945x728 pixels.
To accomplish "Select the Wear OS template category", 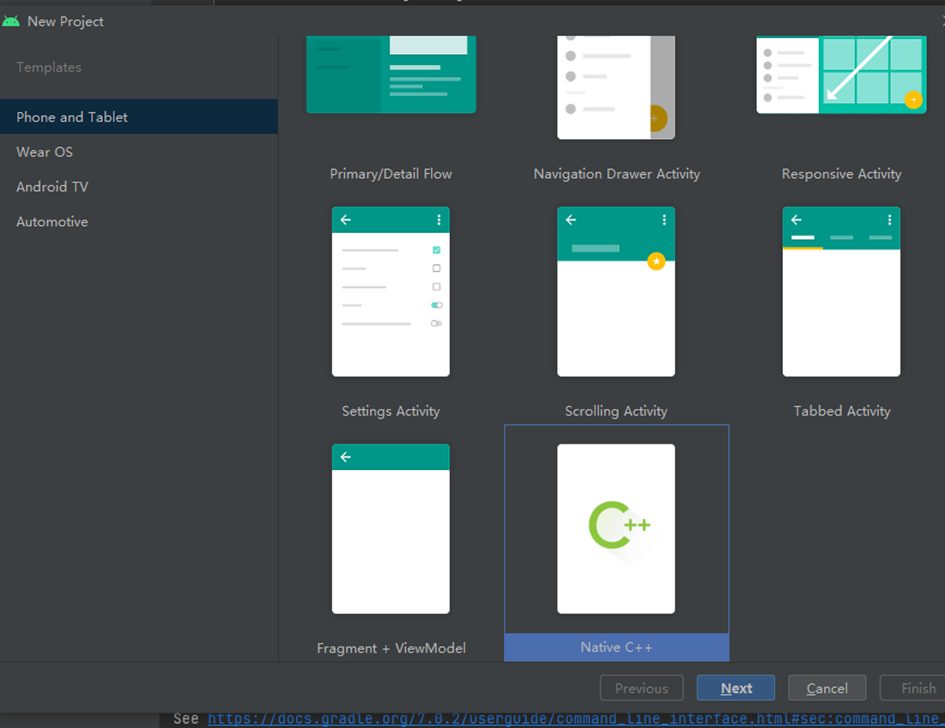I will pos(139,152).
